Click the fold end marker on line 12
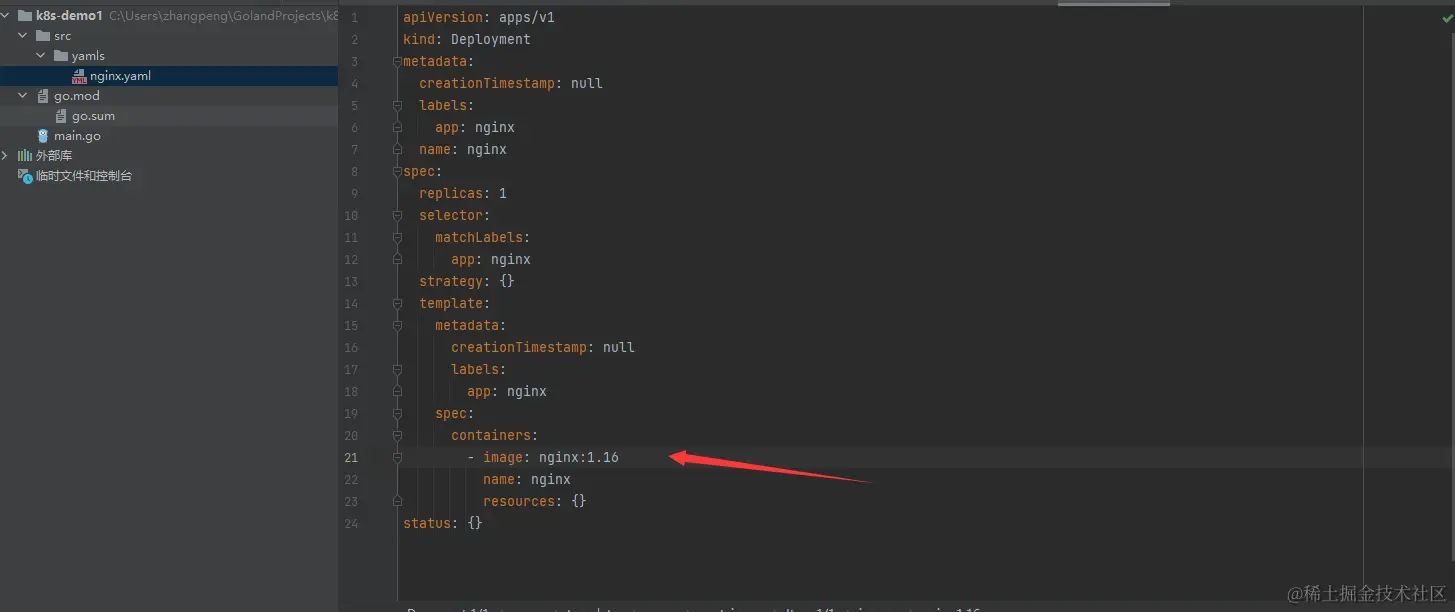Image resolution: width=1455 pixels, height=612 pixels. click(x=397, y=260)
